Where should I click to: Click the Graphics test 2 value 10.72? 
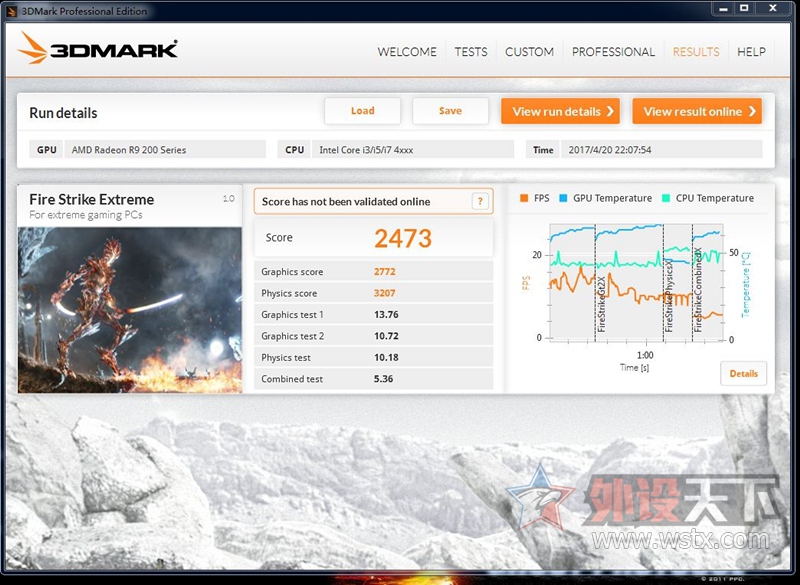click(x=386, y=336)
